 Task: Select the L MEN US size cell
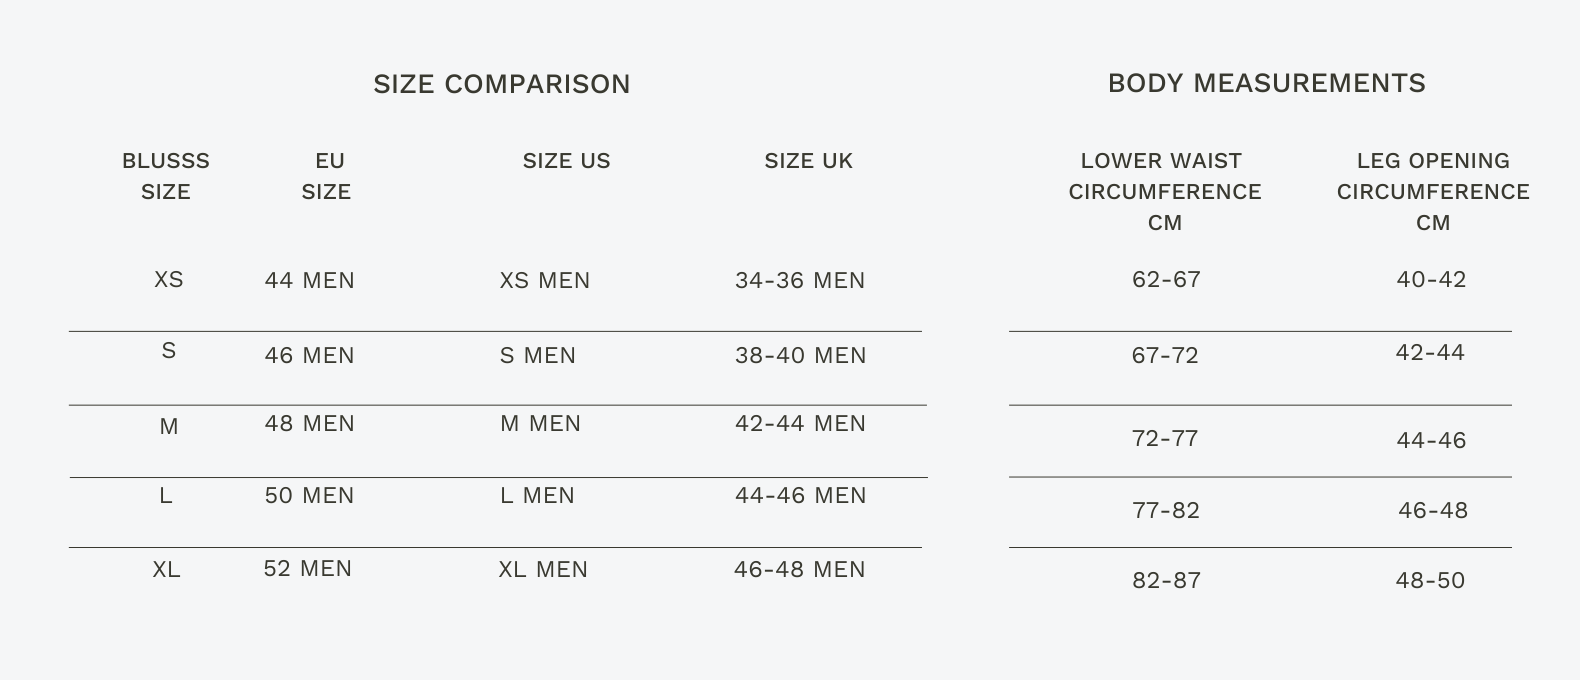pos(537,495)
